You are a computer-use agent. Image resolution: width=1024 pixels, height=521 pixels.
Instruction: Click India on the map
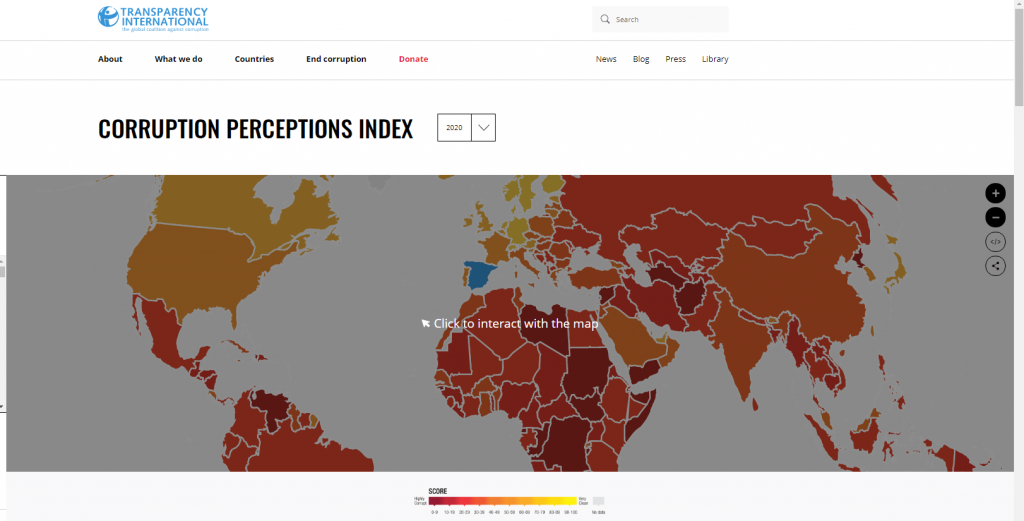point(744,343)
